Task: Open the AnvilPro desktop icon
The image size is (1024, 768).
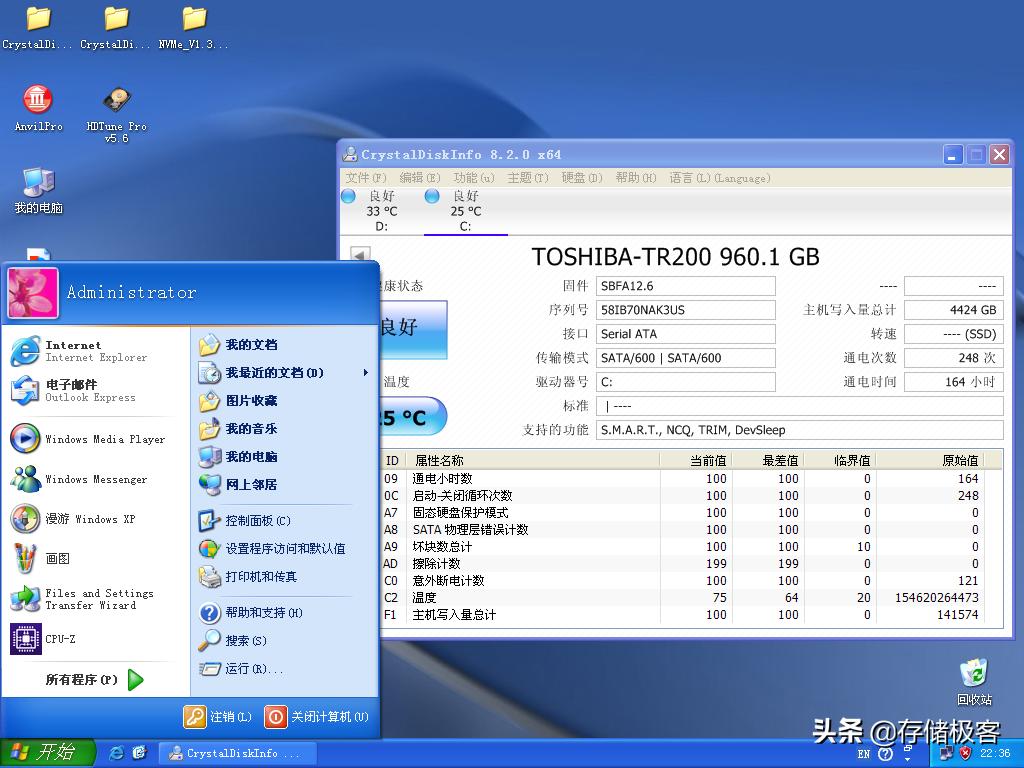Action: tap(38, 108)
